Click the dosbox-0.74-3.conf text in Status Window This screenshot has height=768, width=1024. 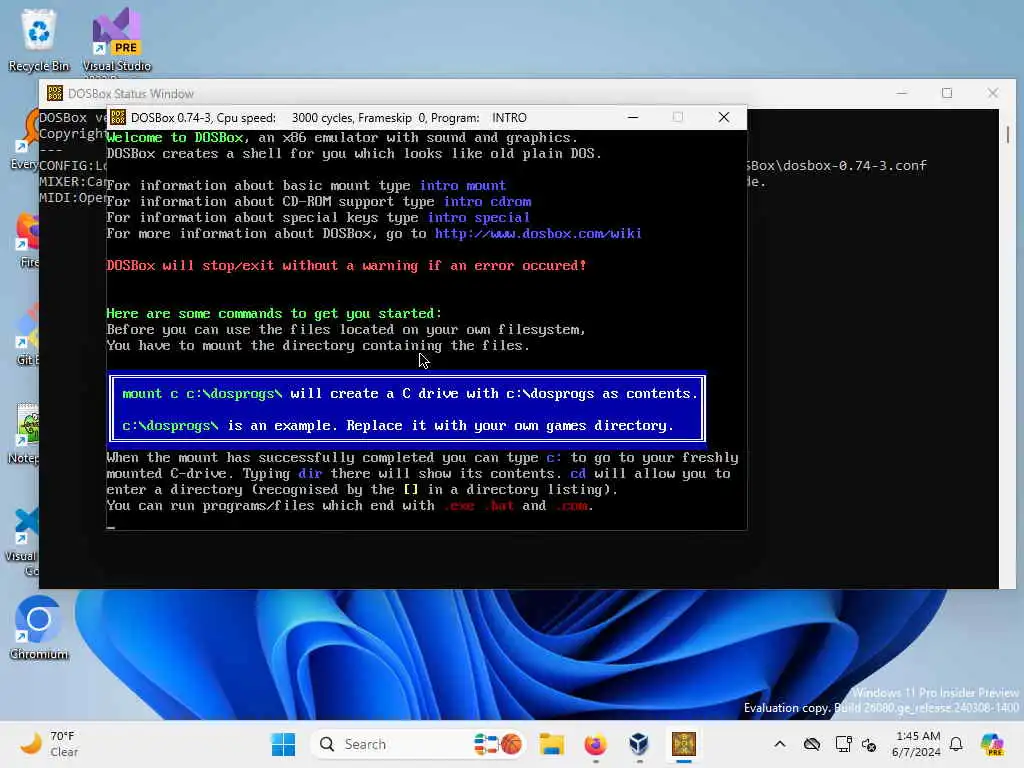(x=854, y=166)
